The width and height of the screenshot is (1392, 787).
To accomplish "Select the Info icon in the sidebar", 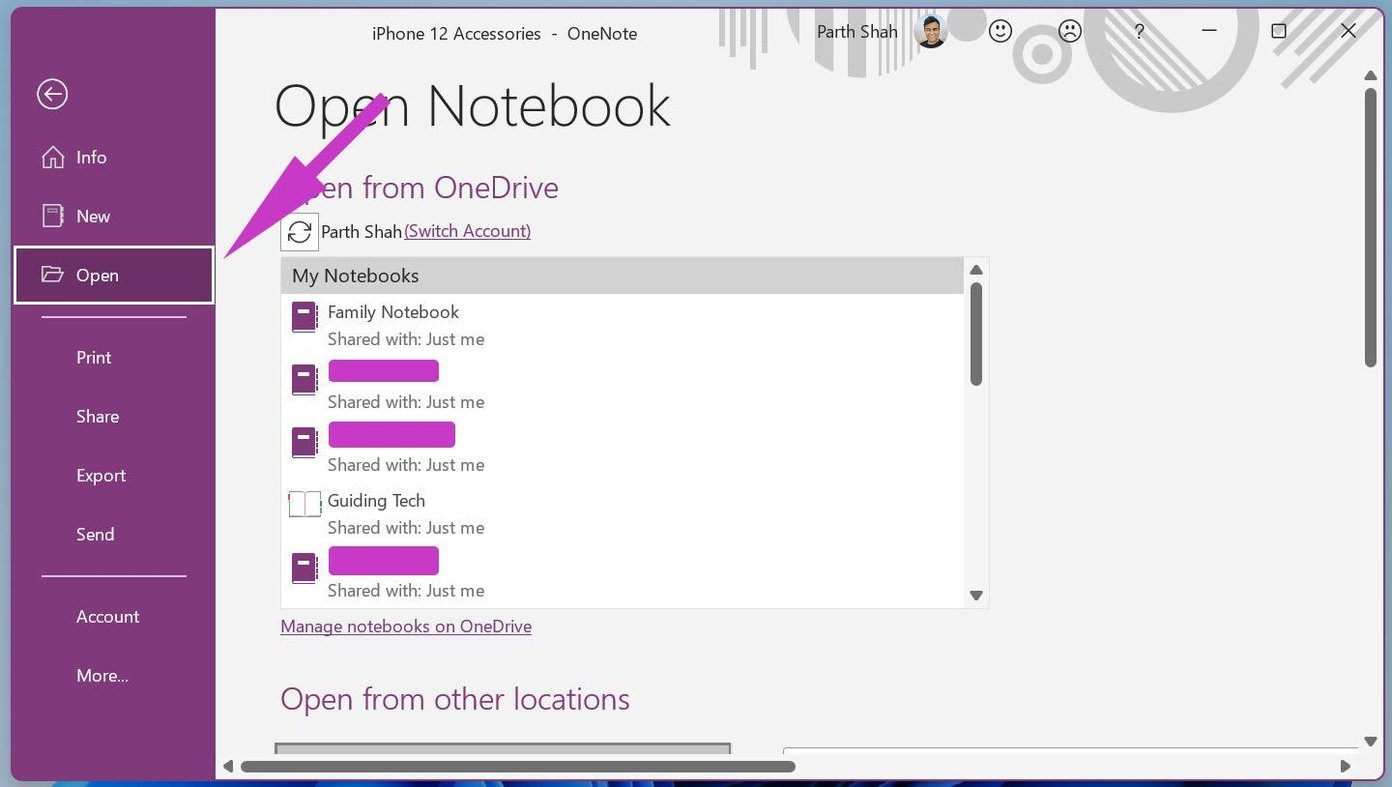I will tap(51, 157).
